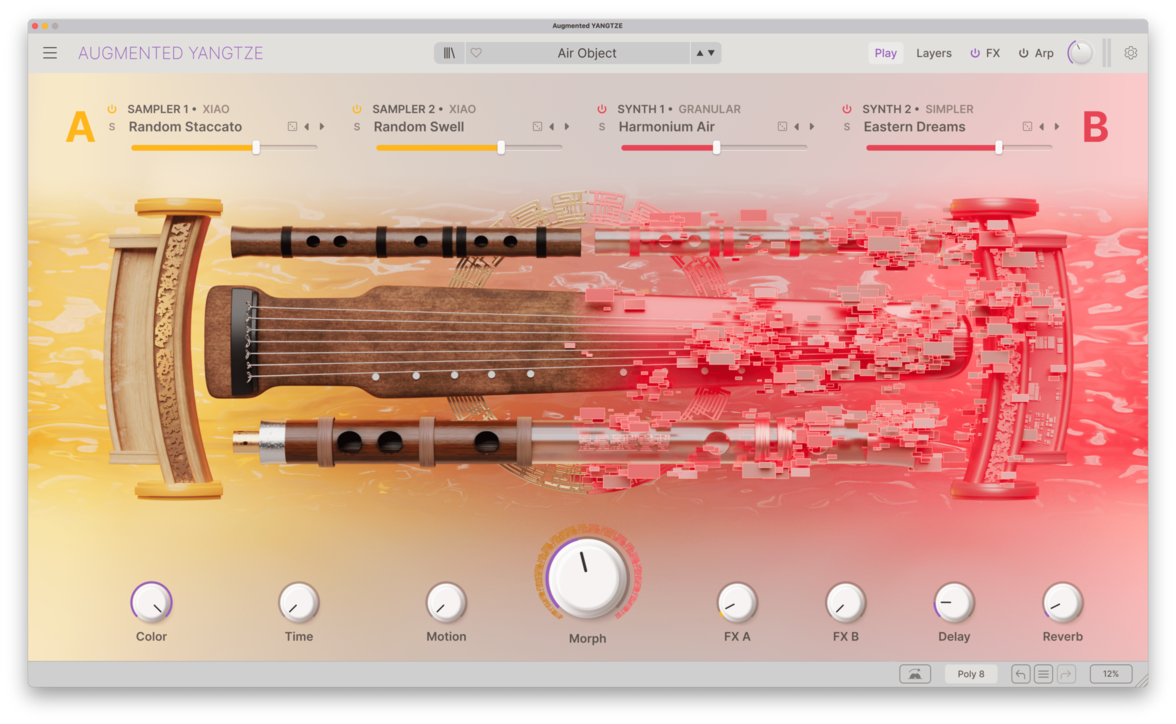Viewport: 1176px width, 724px height.
Task: Randomize Sampler 1 with the dice icon
Action: pyautogui.click(x=292, y=127)
